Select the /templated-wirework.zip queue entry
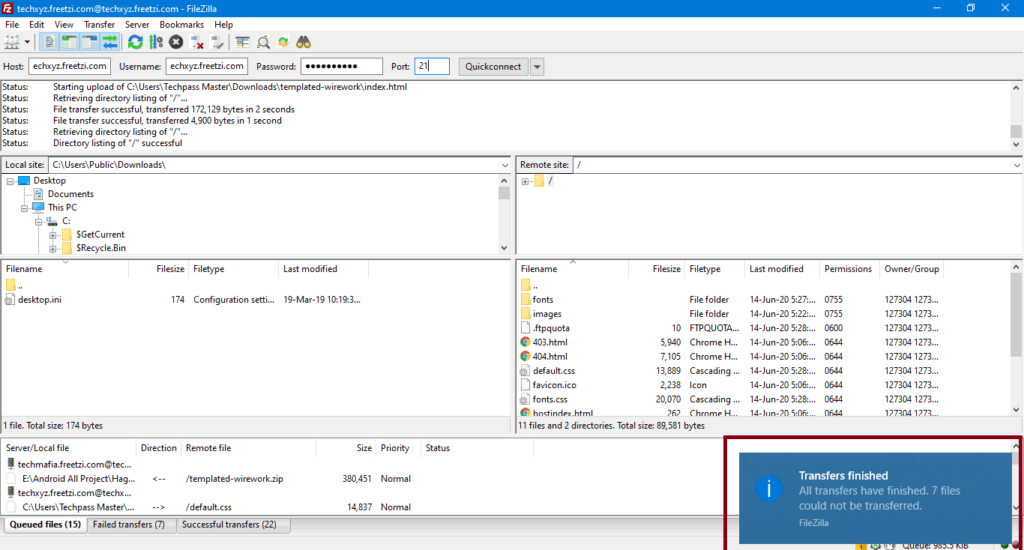The image size is (1024, 550). click(x=234, y=479)
